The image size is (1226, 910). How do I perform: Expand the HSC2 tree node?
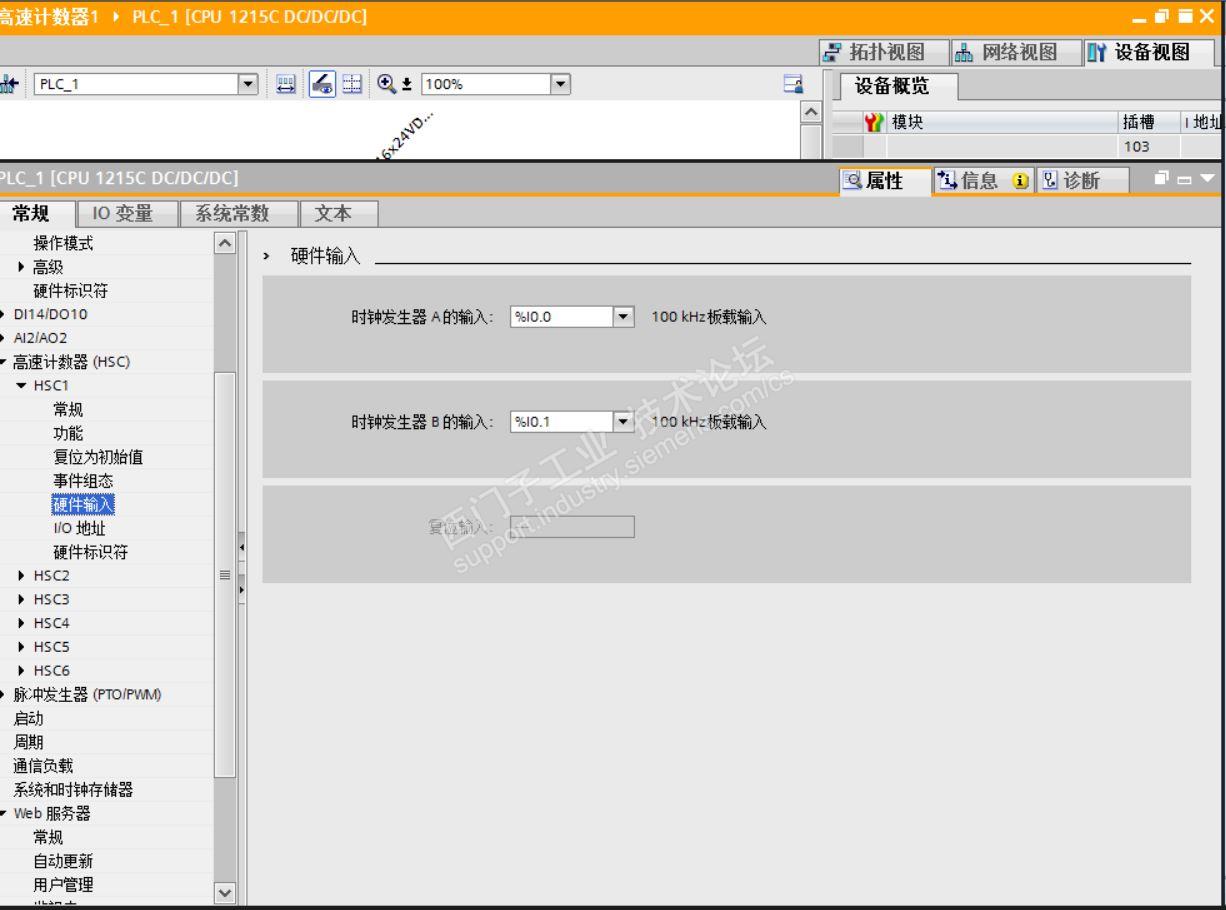point(22,576)
